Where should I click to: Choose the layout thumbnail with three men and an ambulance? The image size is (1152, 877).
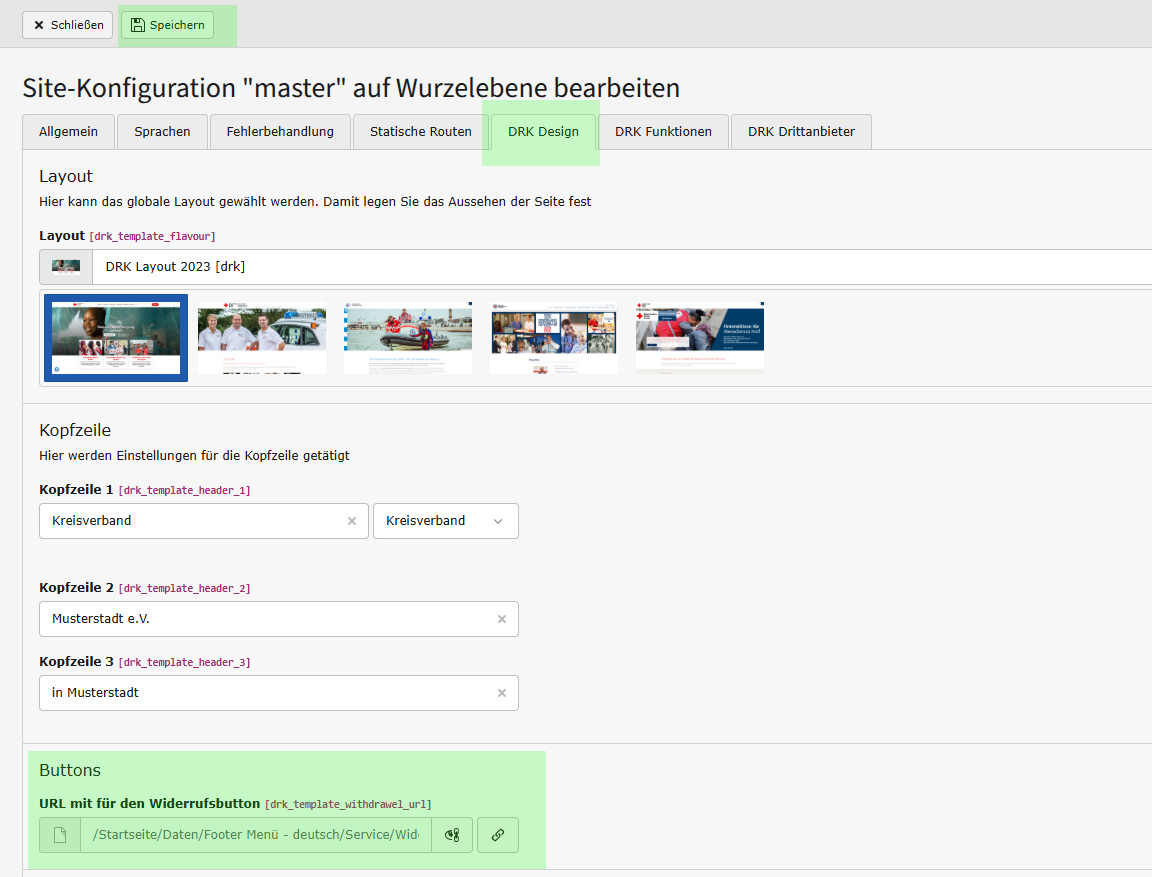point(262,338)
